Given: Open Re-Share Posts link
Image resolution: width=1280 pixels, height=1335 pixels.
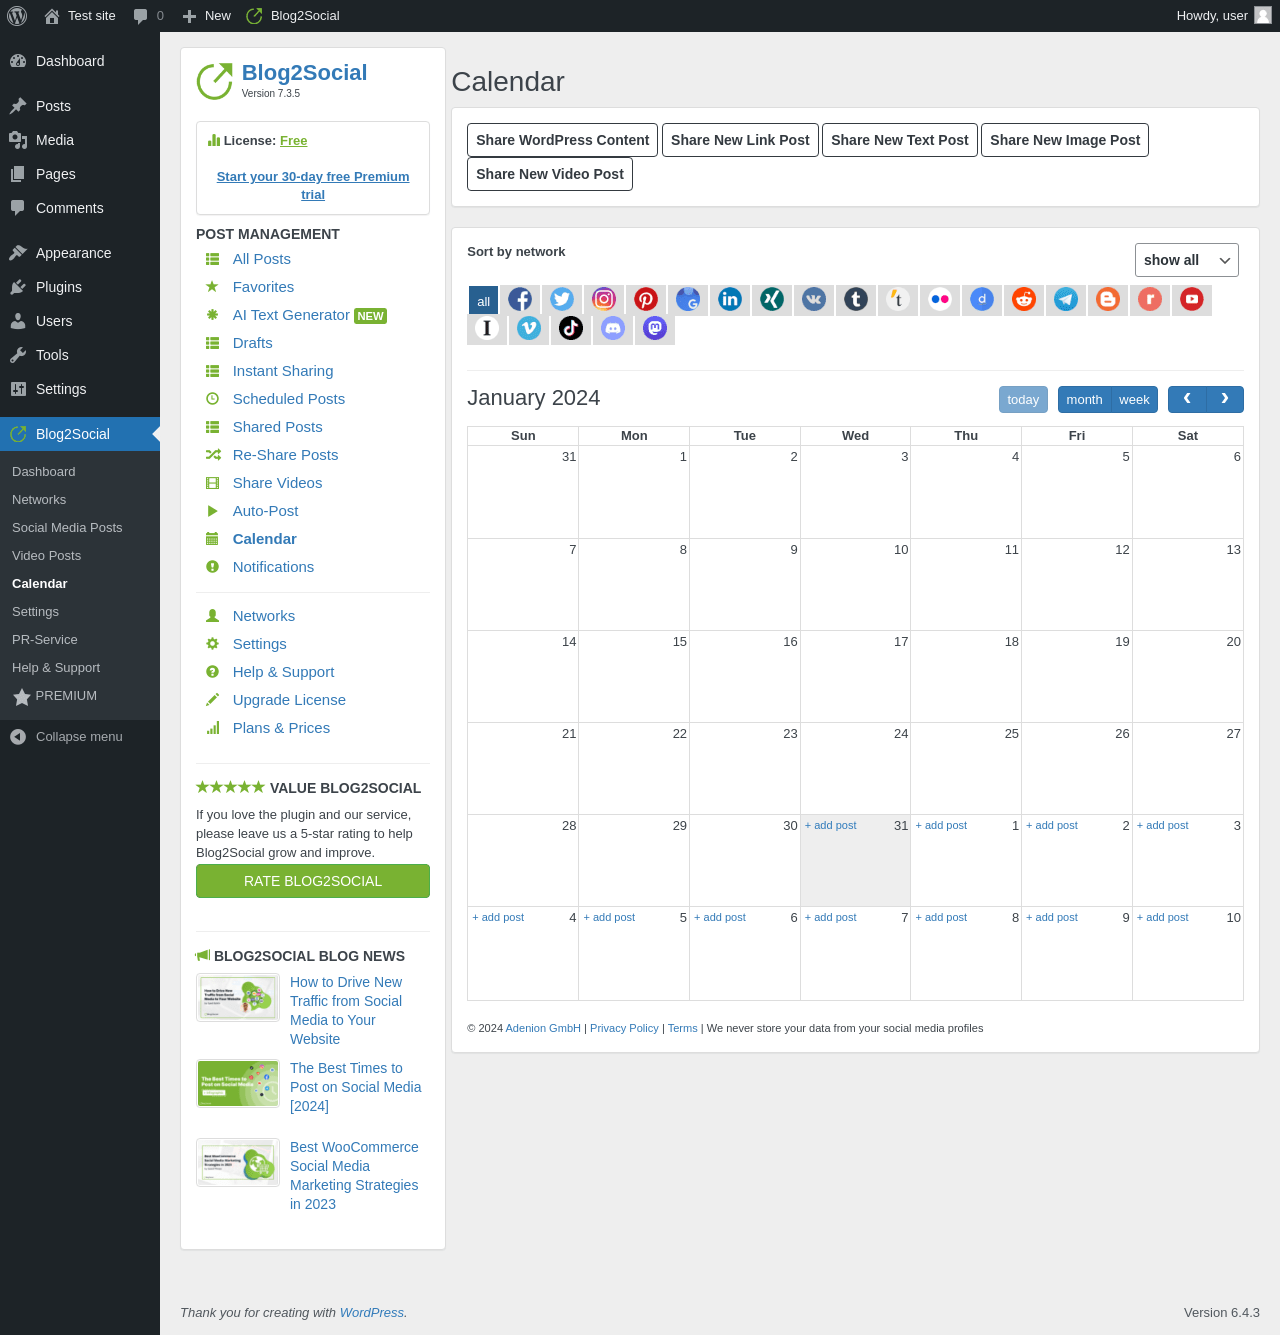Looking at the screenshot, I should (286, 455).
